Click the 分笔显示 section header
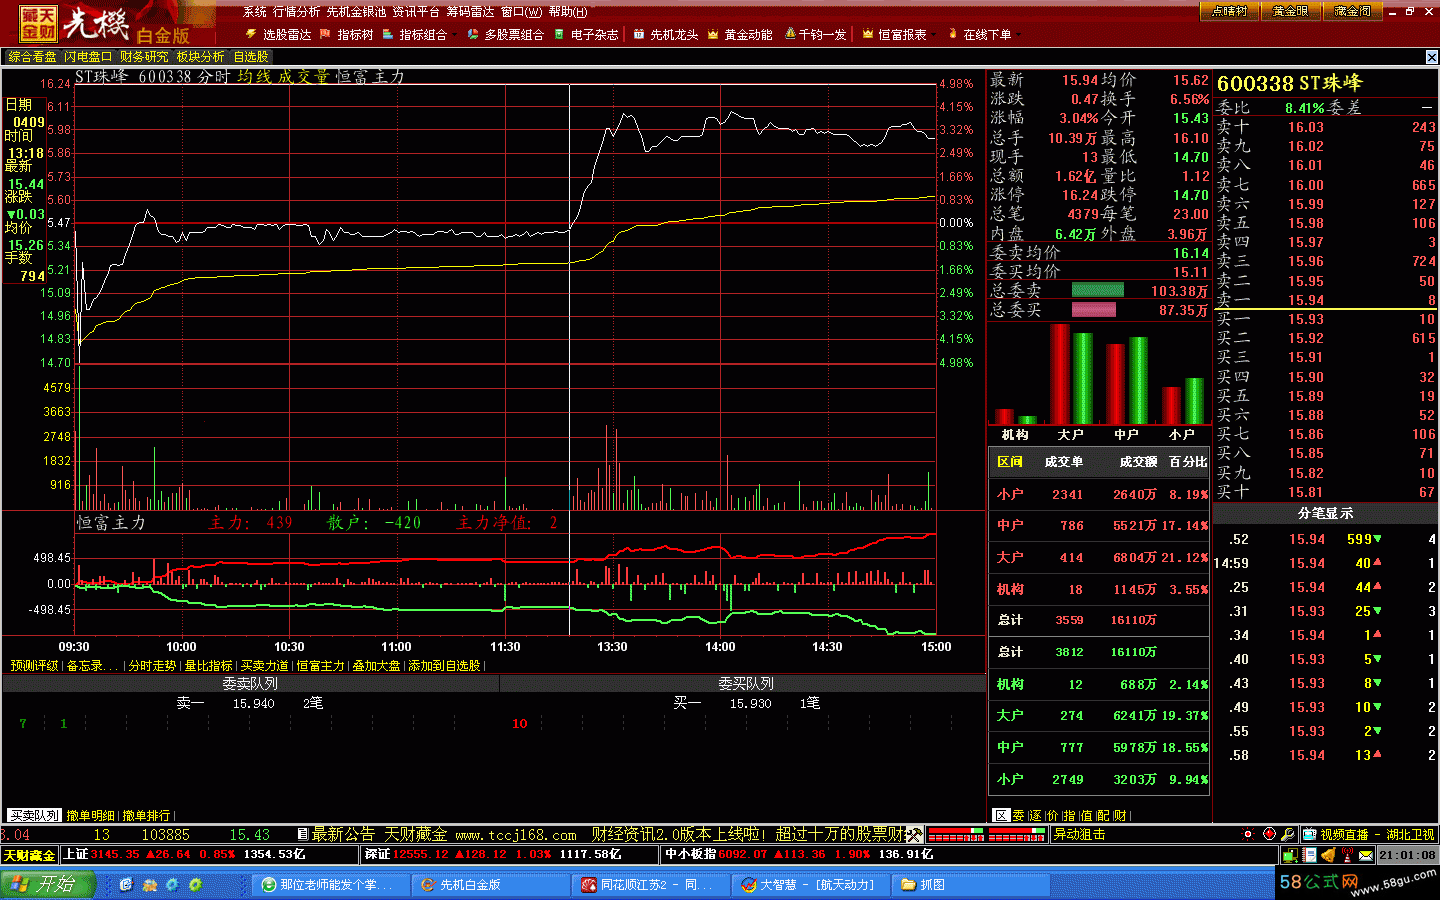This screenshot has width=1440, height=900. tap(1325, 513)
